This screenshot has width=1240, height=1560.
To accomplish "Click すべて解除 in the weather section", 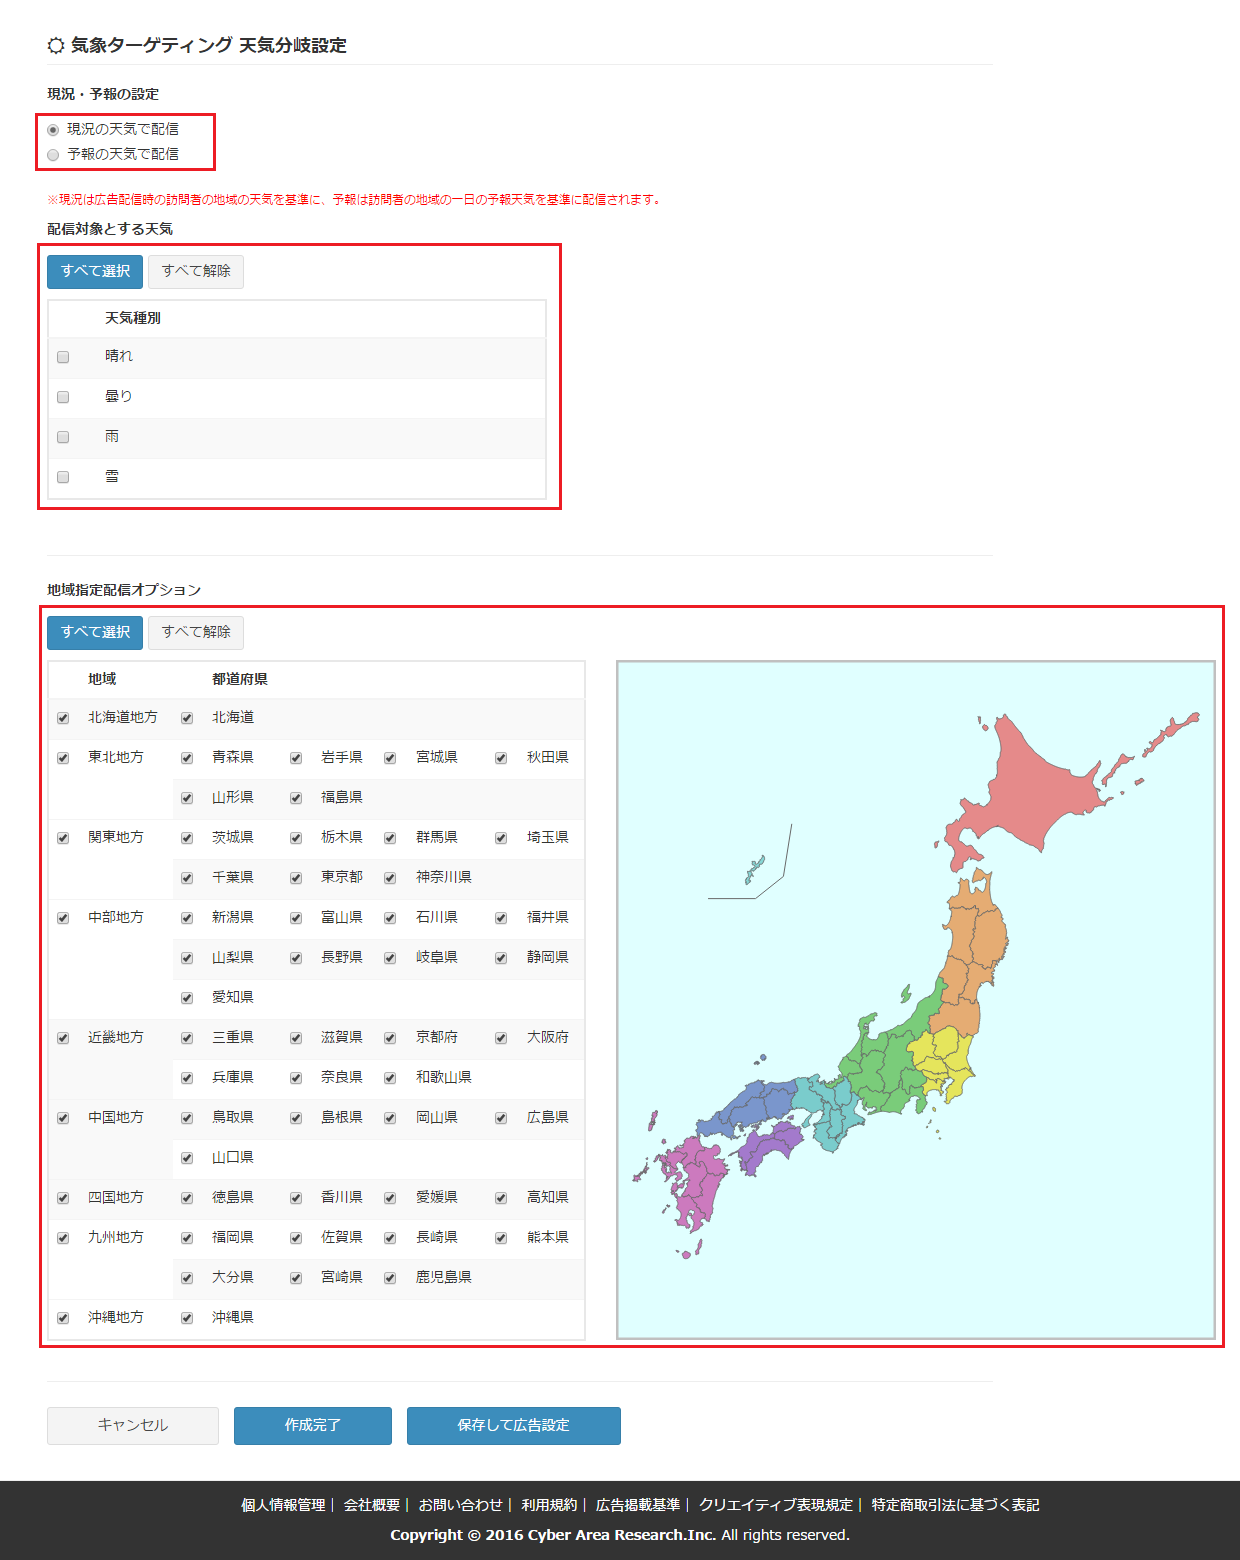I will 196,271.
